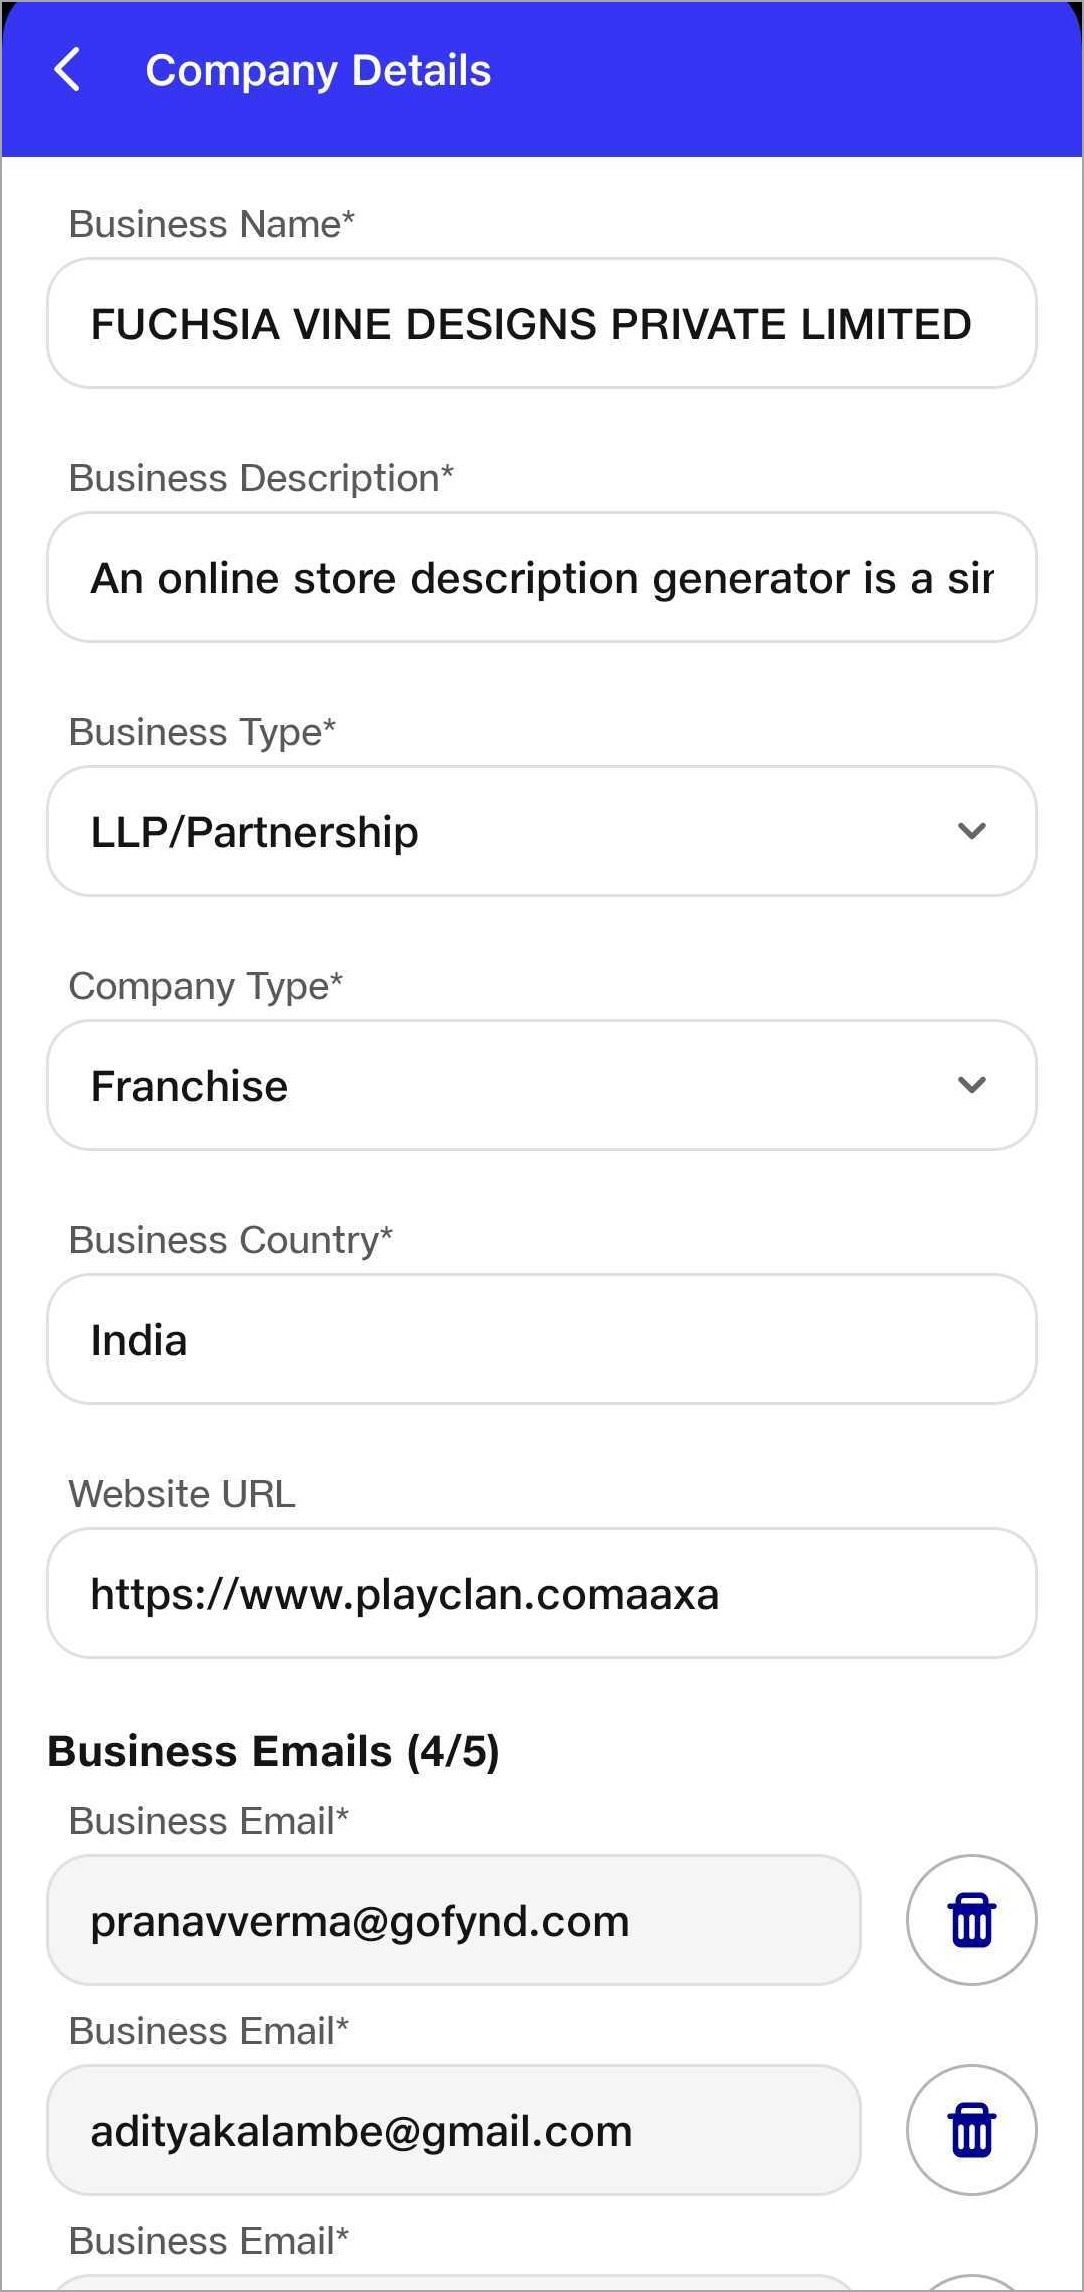Click the pranavverma@gofynd.com email field
The width and height of the screenshot is (1084, 2292).
pyautogui.click(x=454, y=1920)
